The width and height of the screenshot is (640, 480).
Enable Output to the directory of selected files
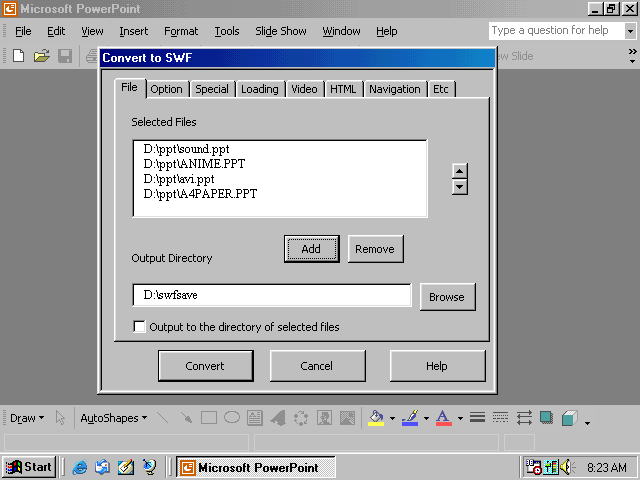[x=139, y=327]
